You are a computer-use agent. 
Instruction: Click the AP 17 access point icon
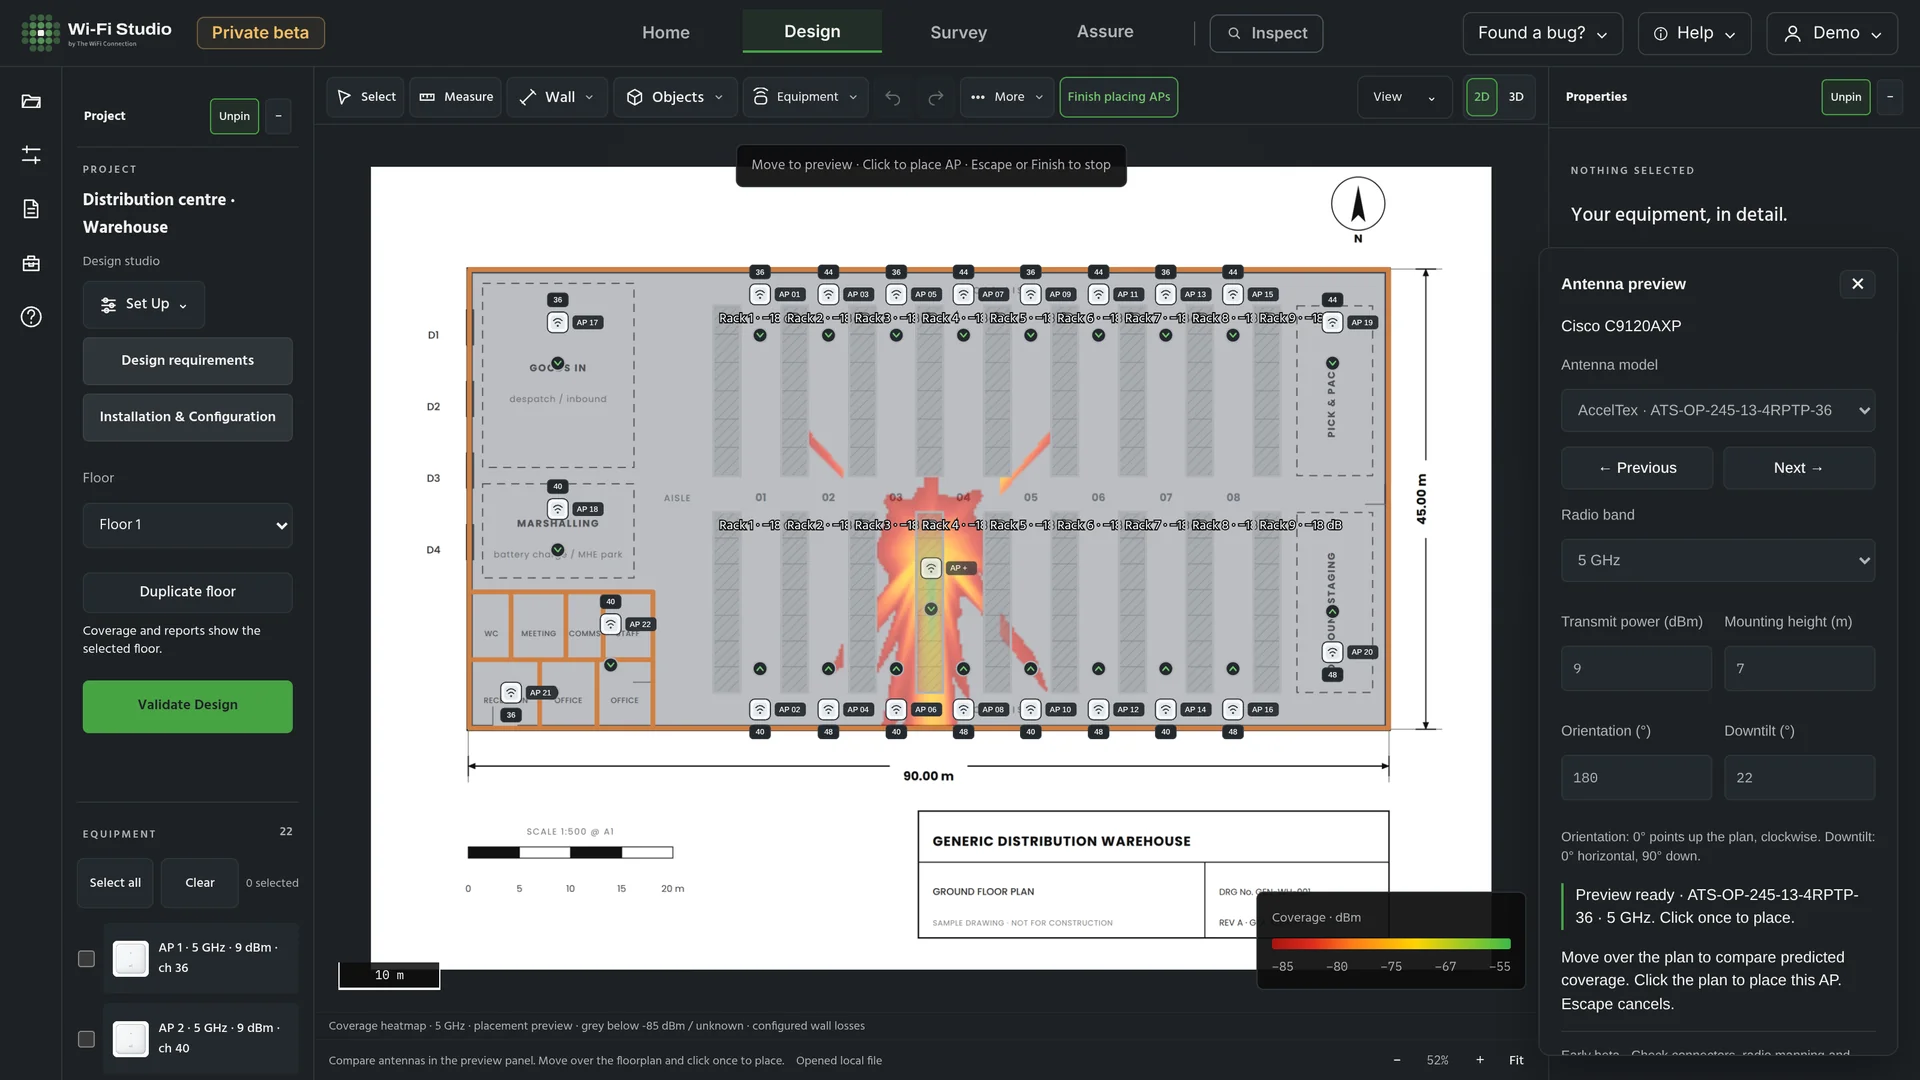point(558,322)
